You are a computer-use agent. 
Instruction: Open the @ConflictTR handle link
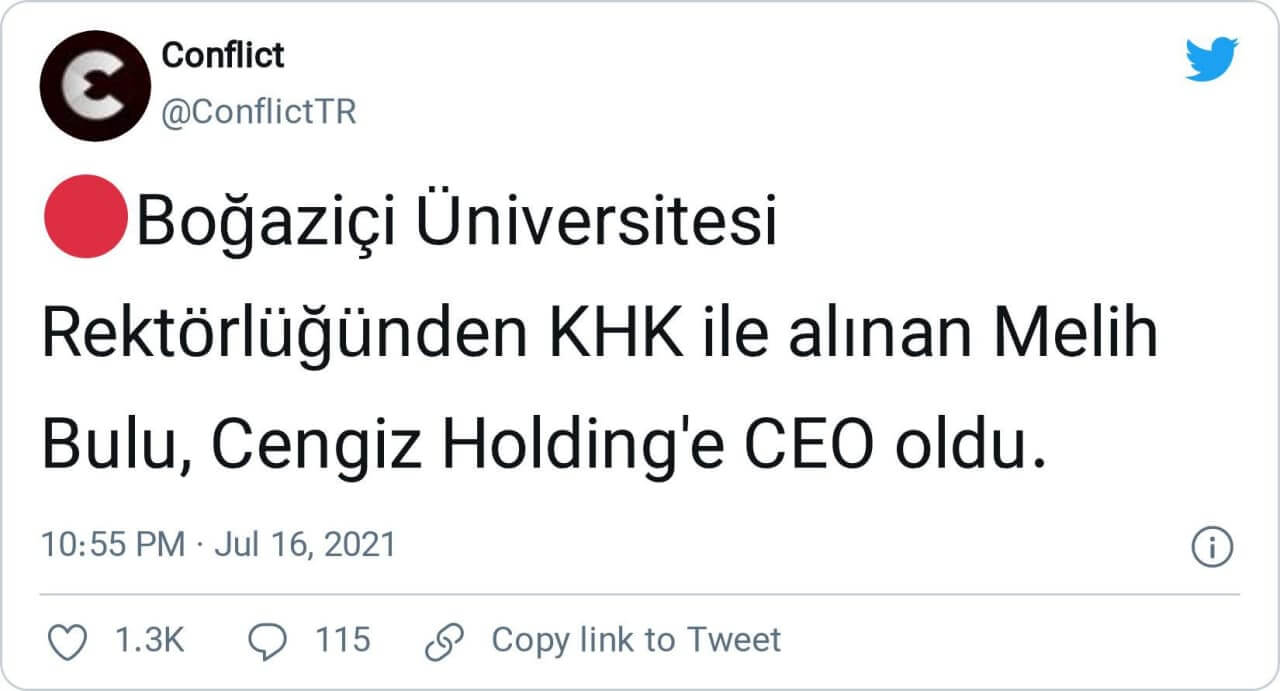(259, 113)
